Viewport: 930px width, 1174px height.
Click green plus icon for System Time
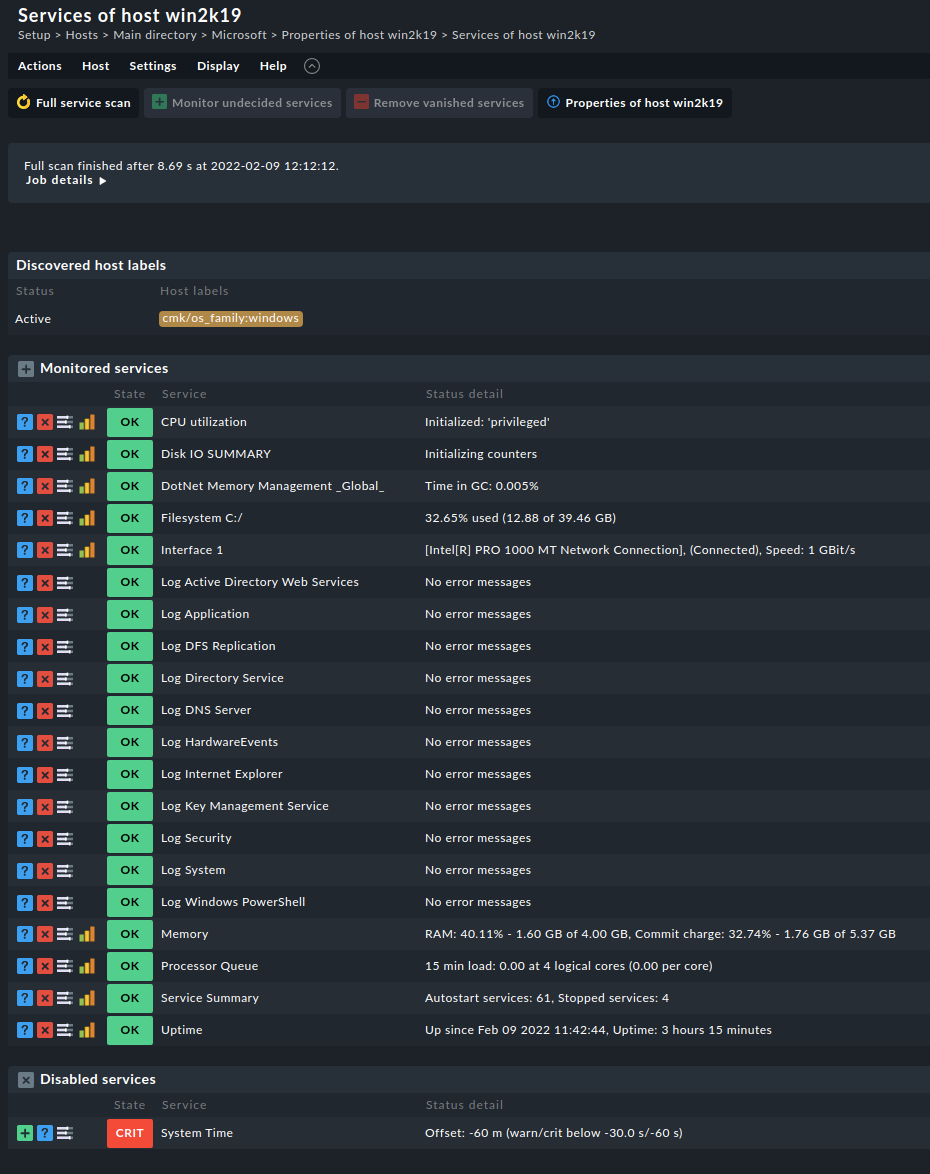click(25, 1133)
